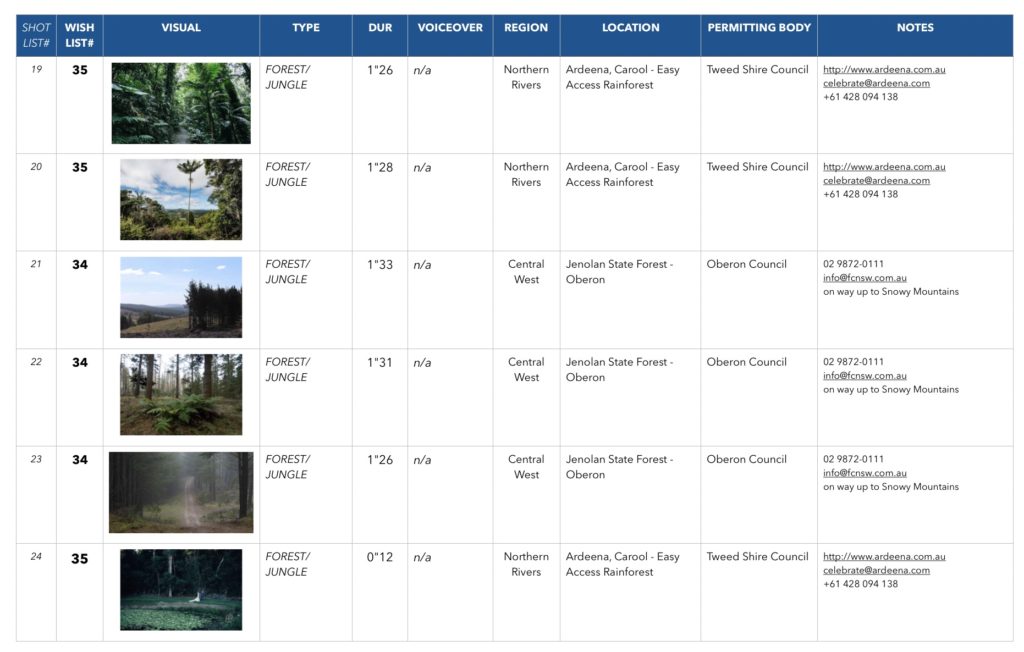Click the DUR column header
Image resolution: width=1024 pixels, height=652 pixels.
click(x=380, y=35)
